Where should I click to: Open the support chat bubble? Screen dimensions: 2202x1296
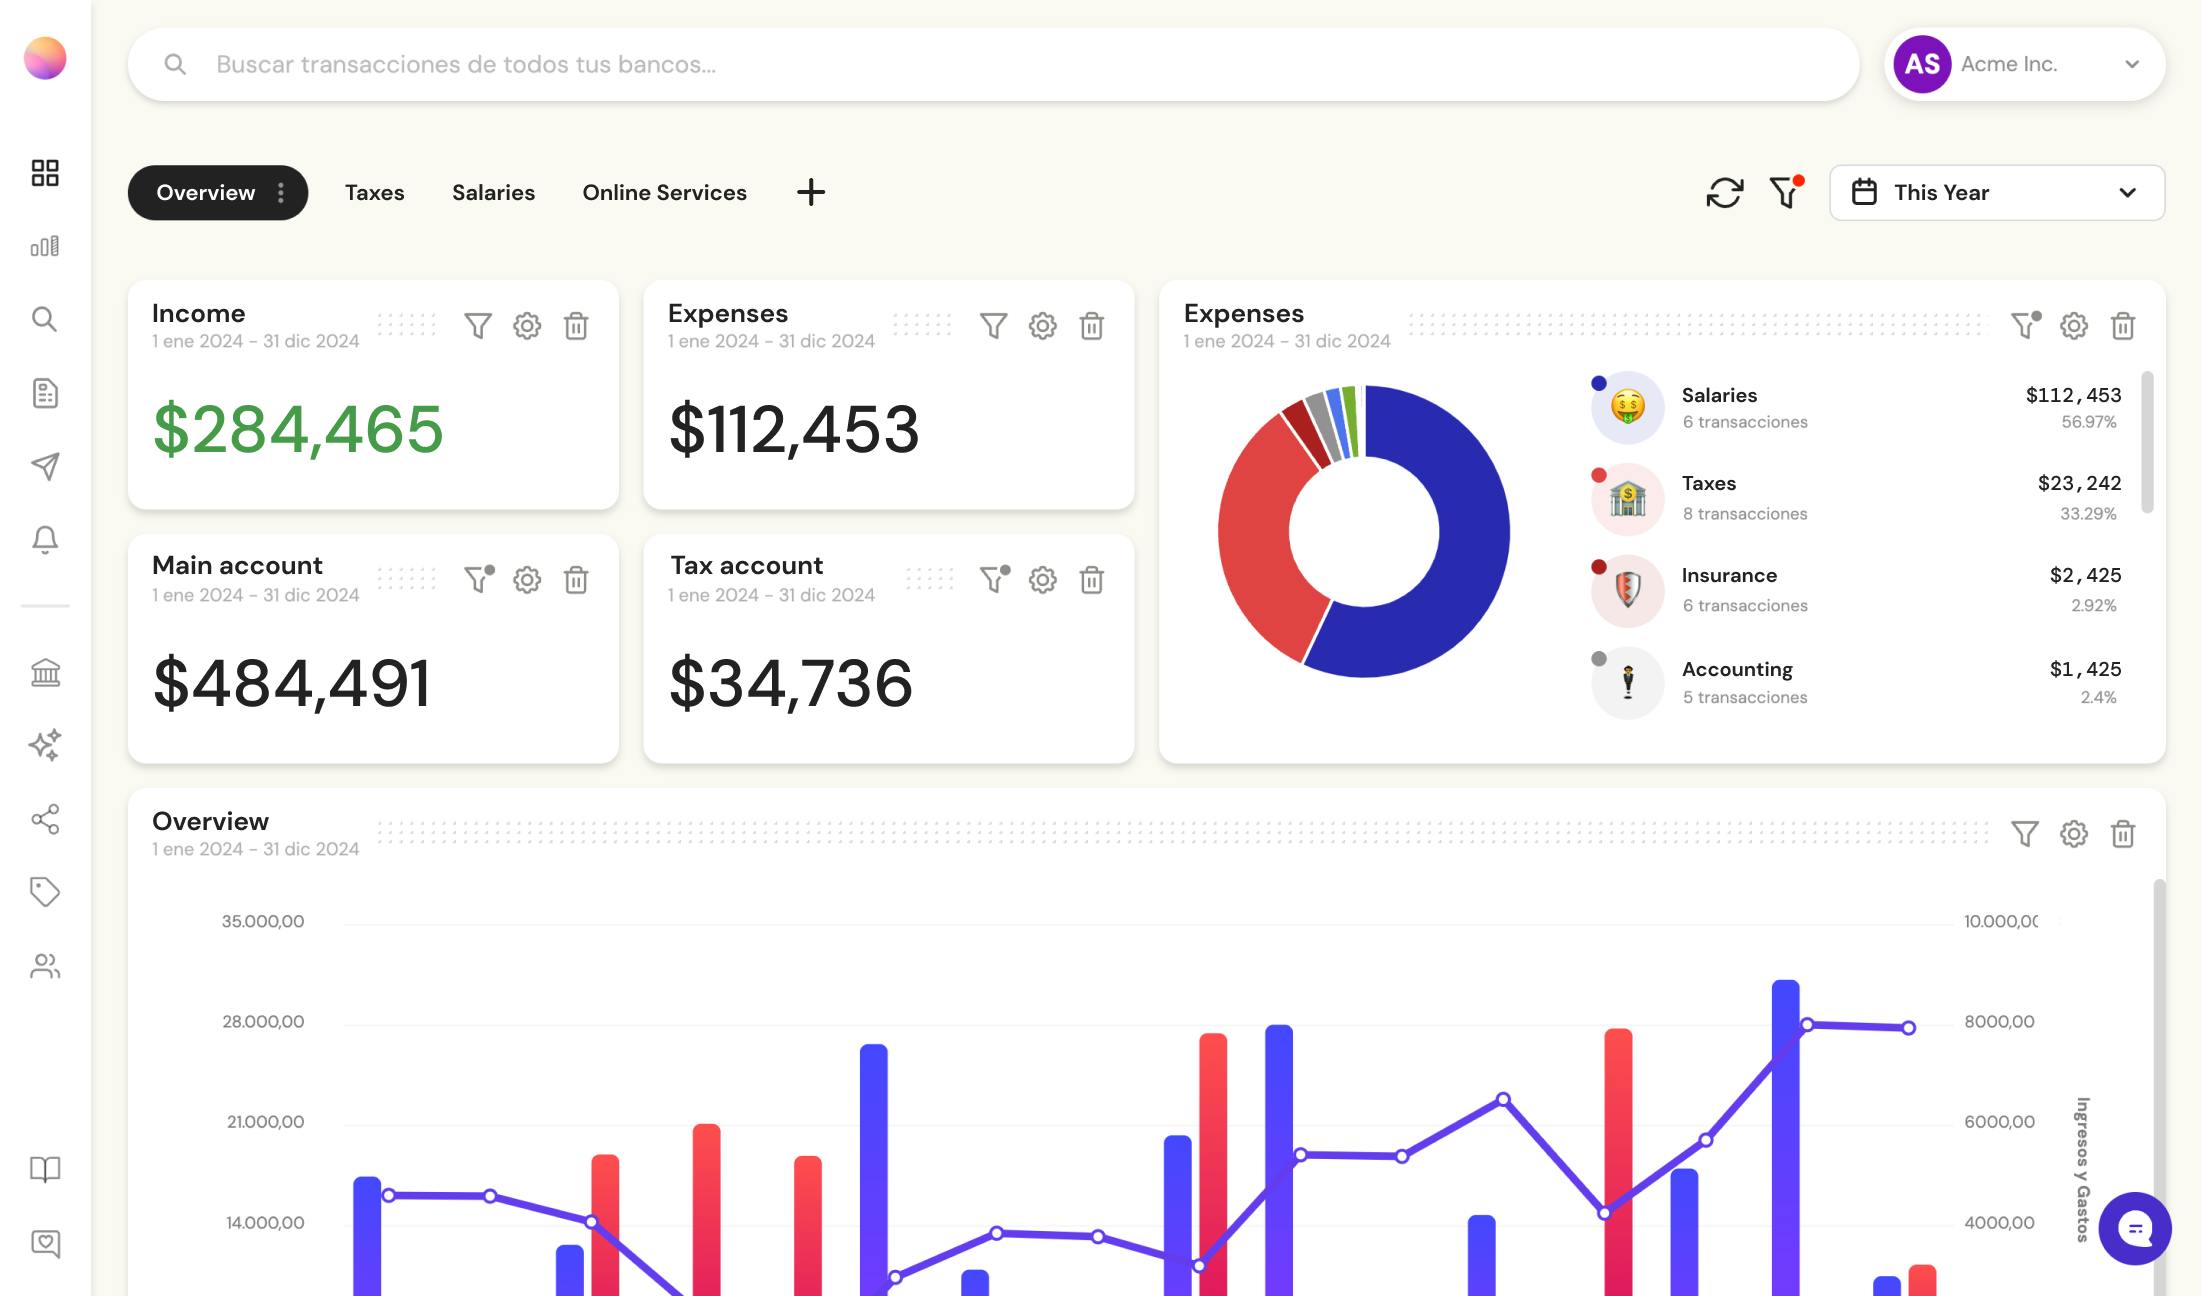(2136, 1228)
